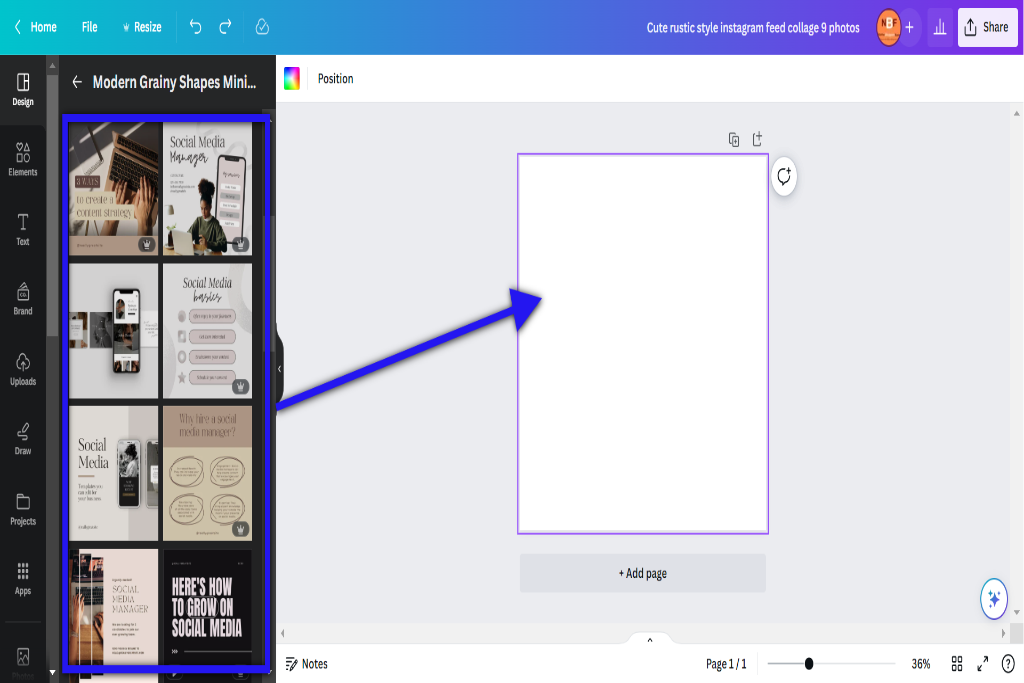
Task: Open the rainbow background color swatch
Action: pos(292,78)
